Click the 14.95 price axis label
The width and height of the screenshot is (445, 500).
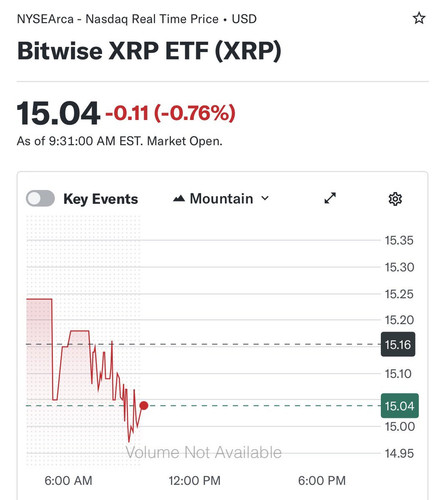[399, 453]
